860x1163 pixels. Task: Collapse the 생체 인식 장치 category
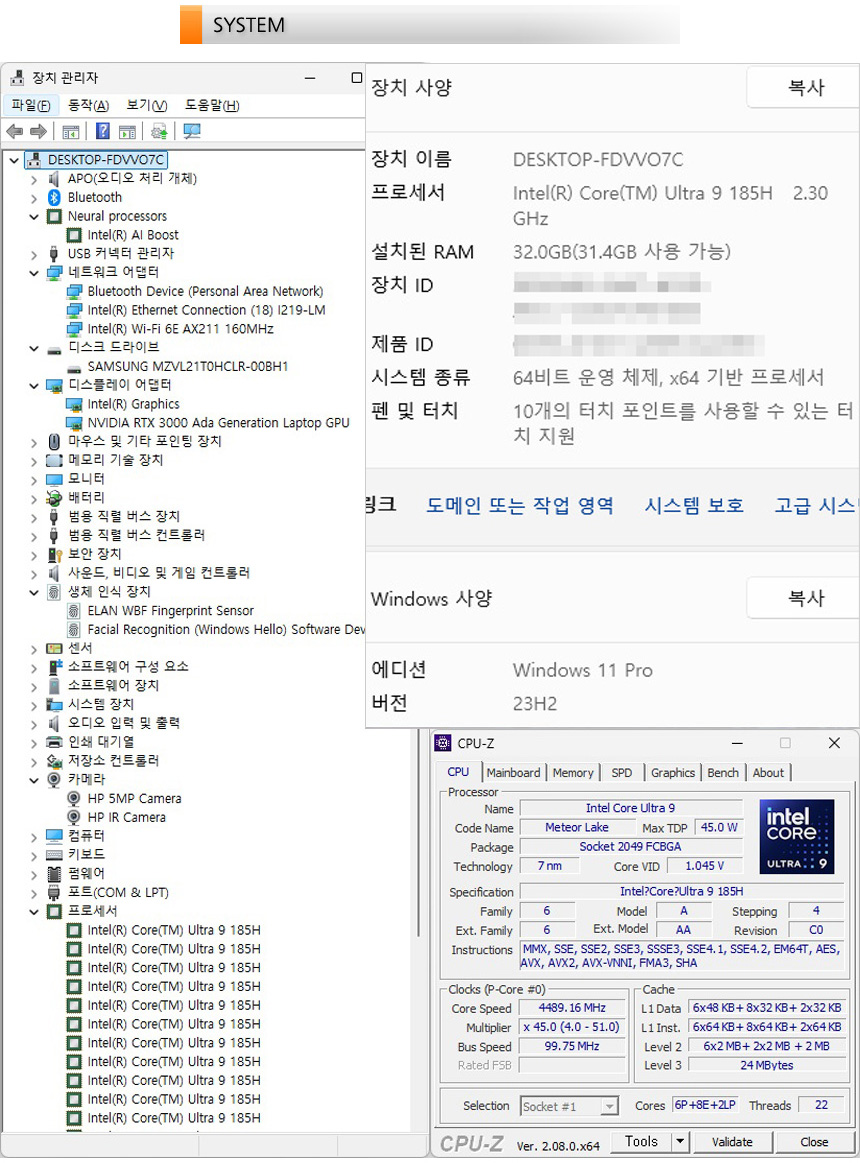click(x=33, y=592)
